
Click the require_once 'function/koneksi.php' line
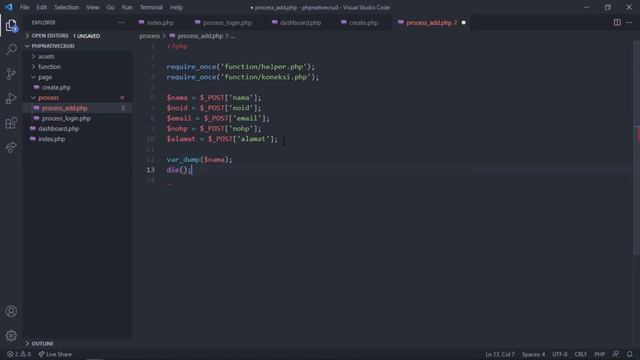(x=243, y=77)
